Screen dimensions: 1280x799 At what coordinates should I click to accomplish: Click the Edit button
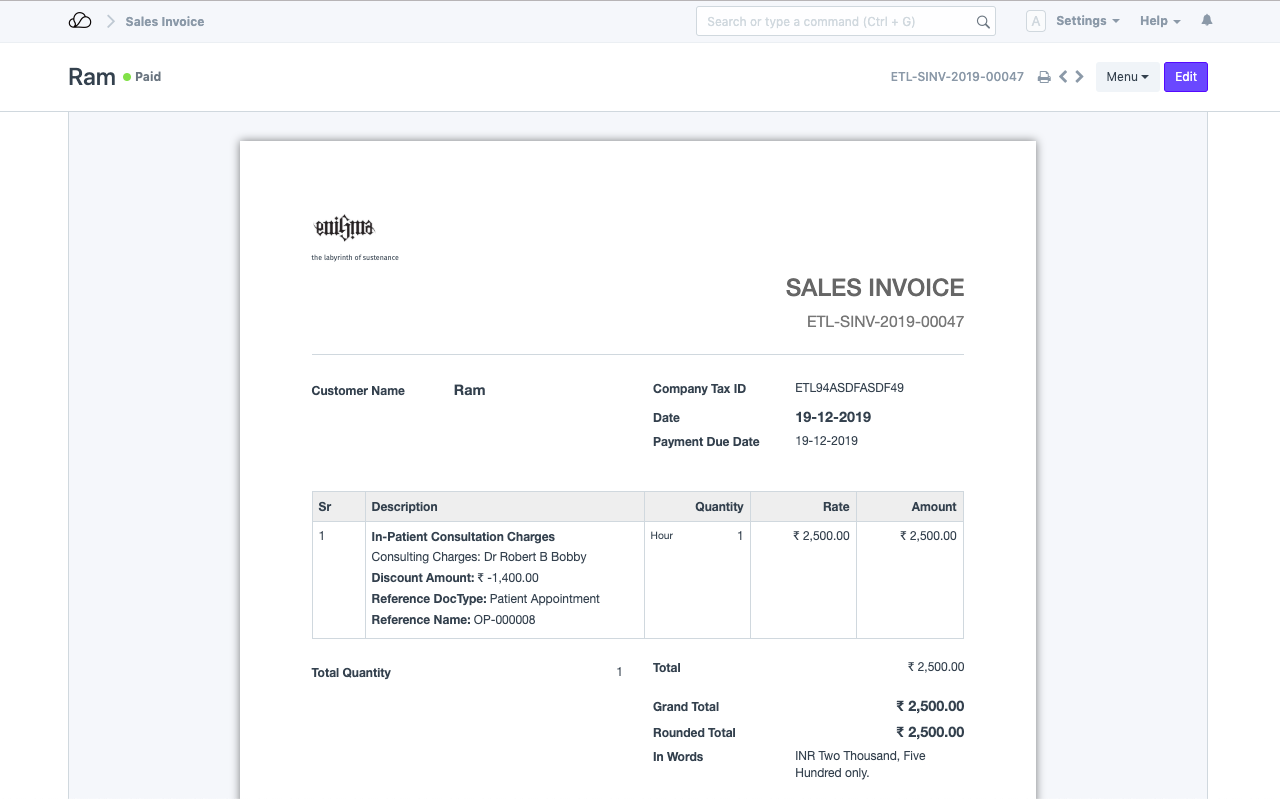(1185, 76)
